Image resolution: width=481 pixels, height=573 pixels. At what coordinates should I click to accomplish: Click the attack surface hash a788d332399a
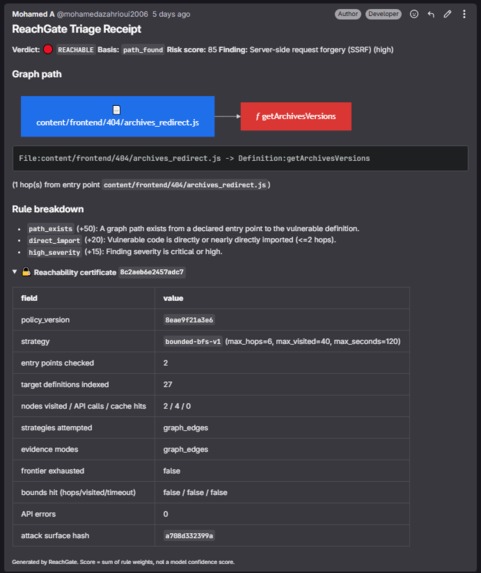pos(189,536)
